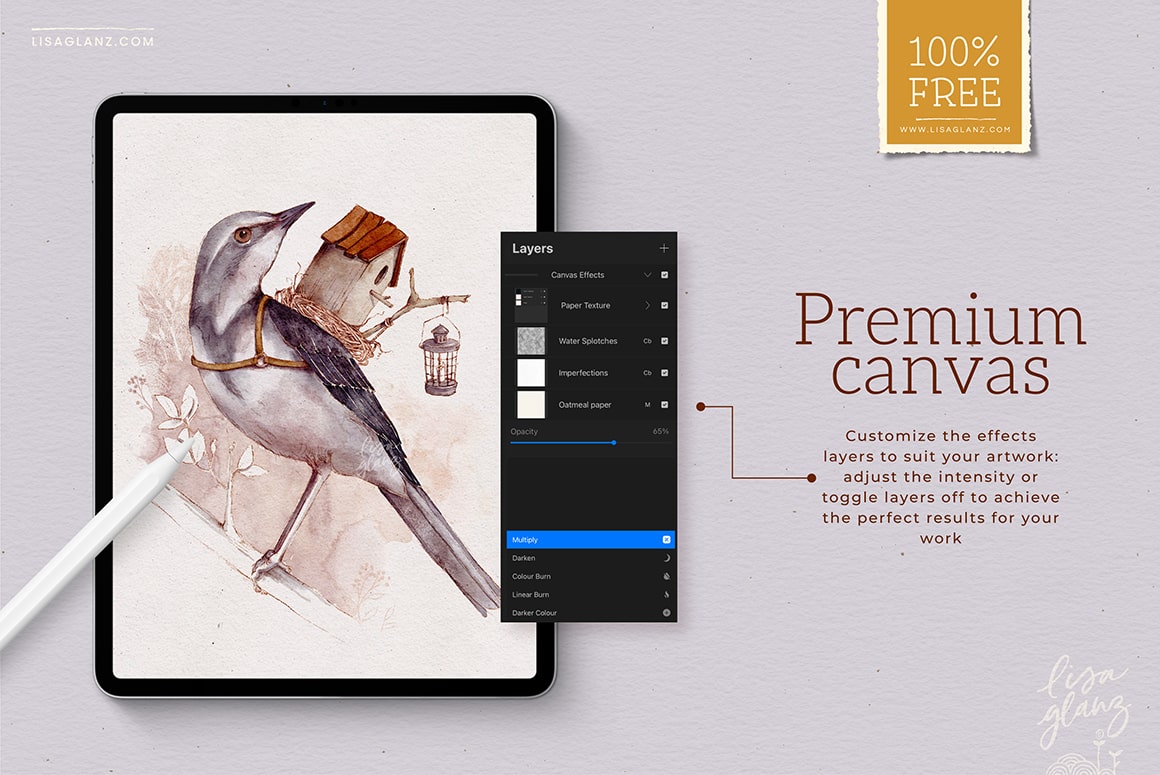Click the layer Opacity slider handle
The image size is (1160, 775).
point(613,442)
